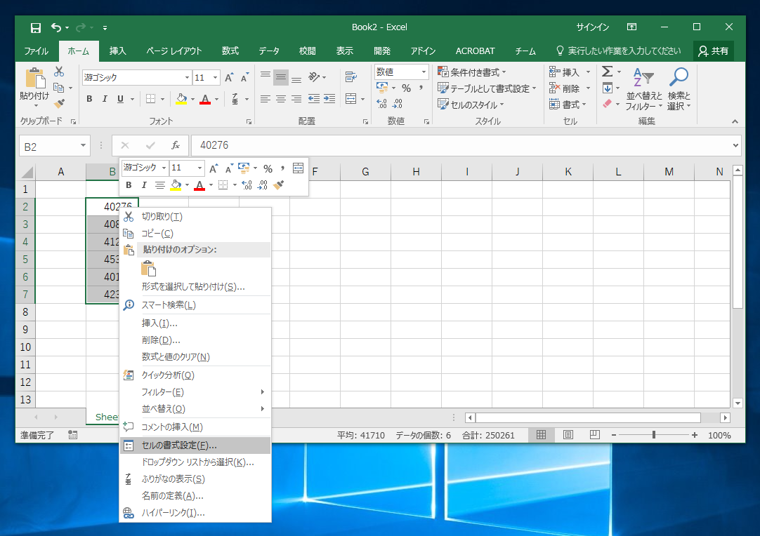Viewport: 760px width, 536px height.
Task: Open the ribbon font name dropdown
Action: [x=187, y=78]
